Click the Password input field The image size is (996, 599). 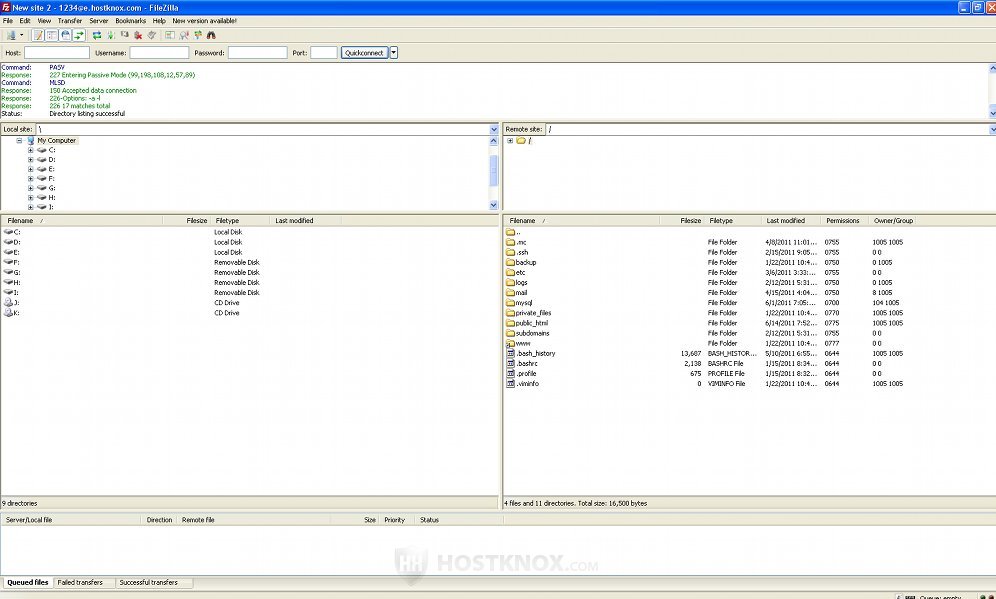[257, 53]
